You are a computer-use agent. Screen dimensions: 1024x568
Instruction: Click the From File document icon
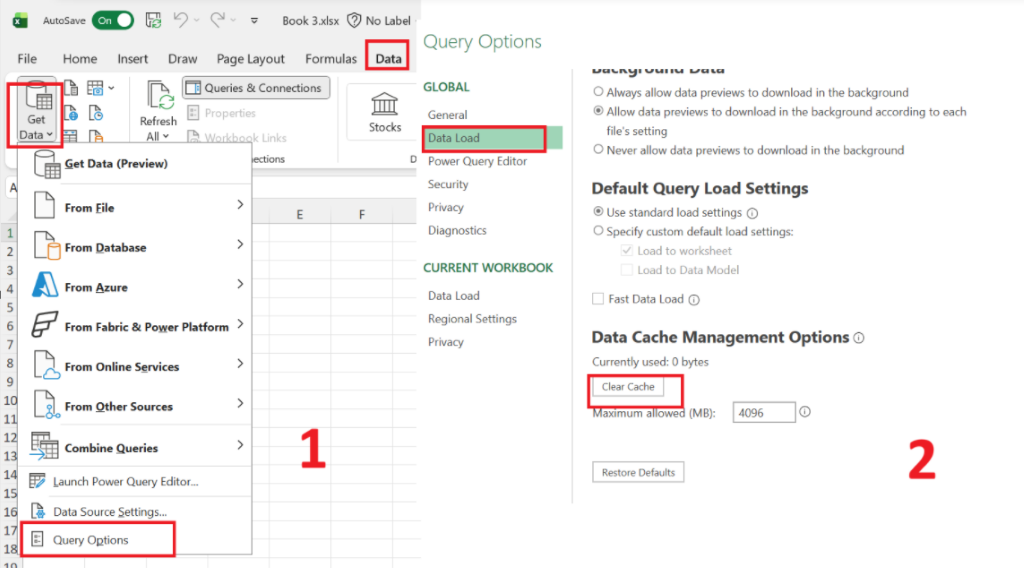coord(44,206)
